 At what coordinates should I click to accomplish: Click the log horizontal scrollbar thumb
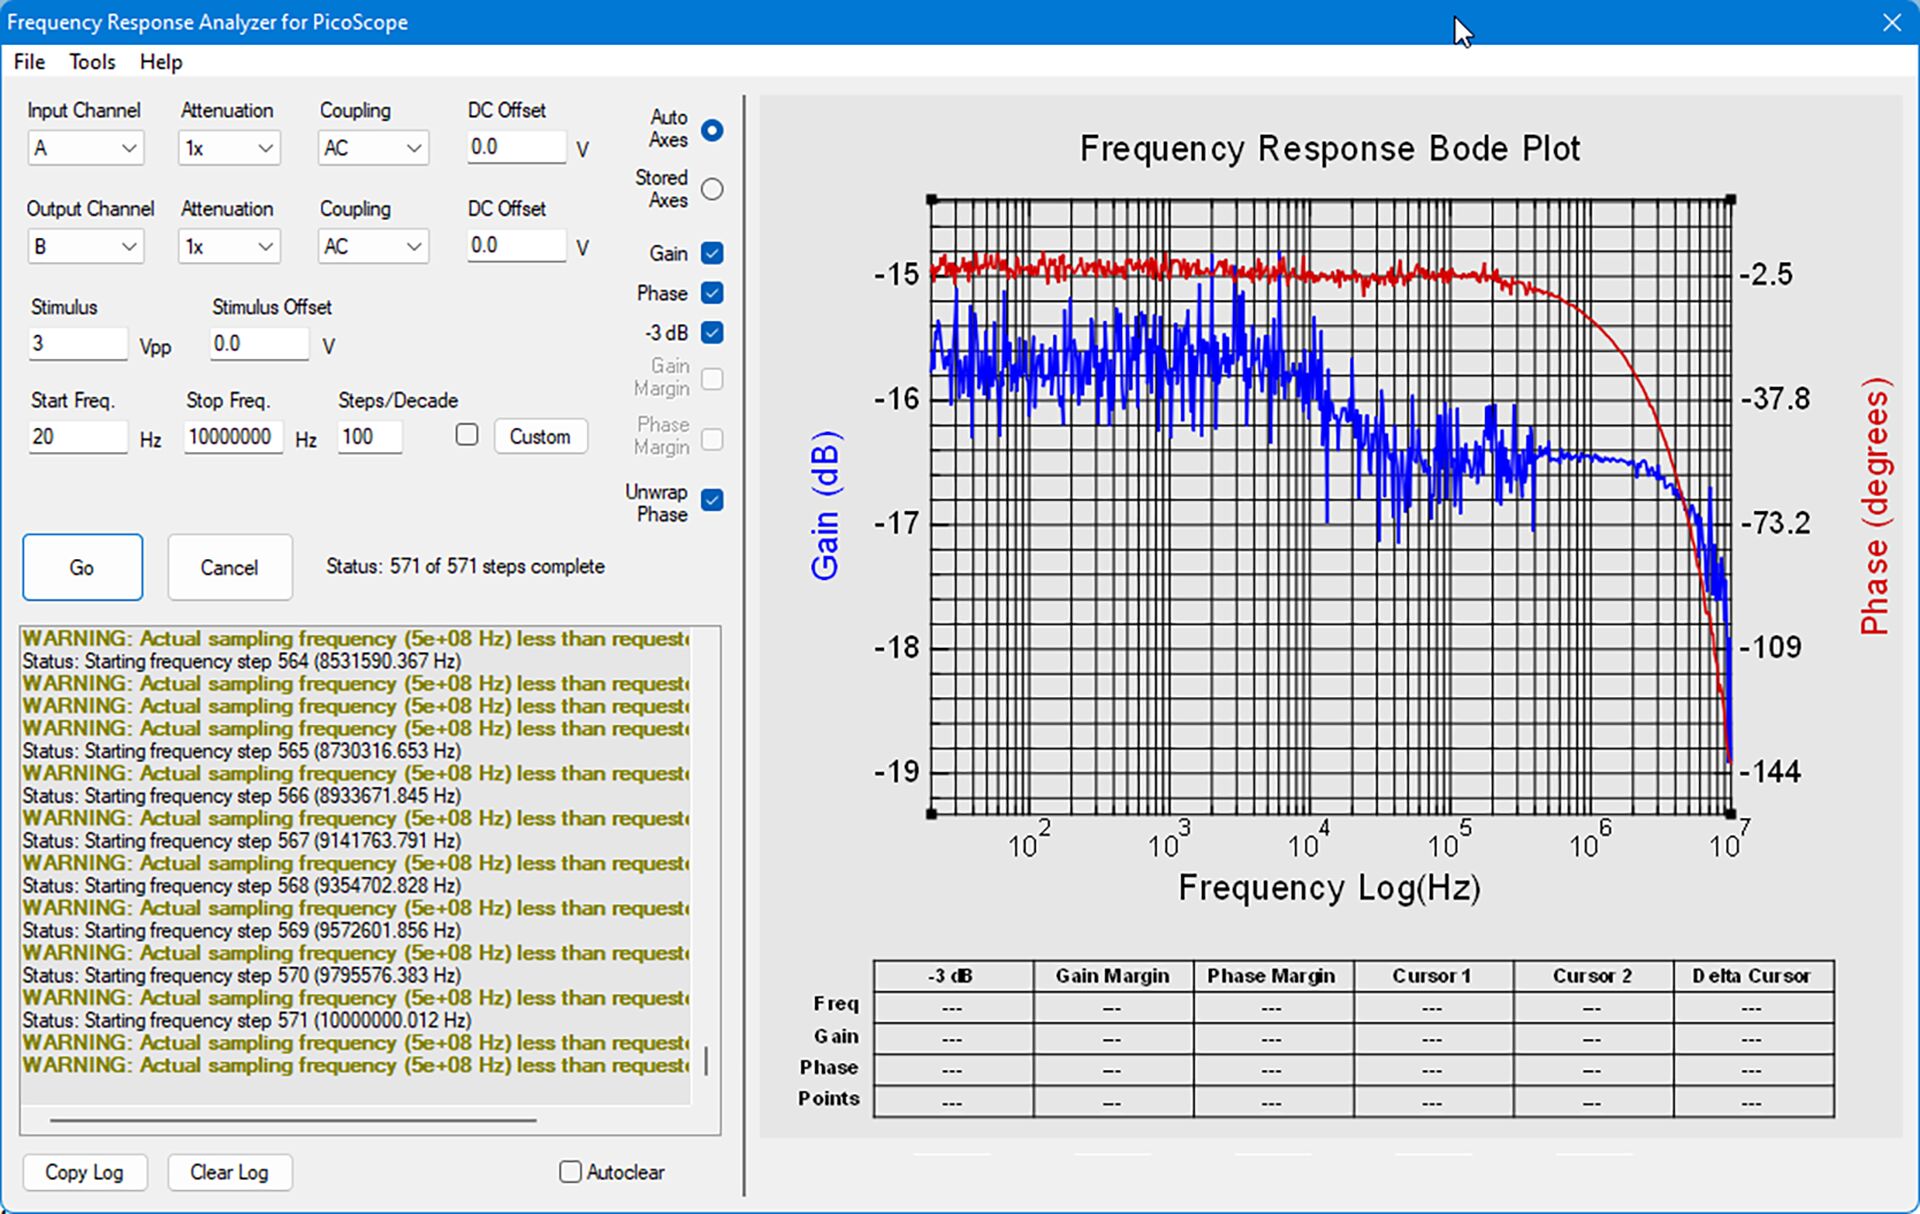point(293,1120)
